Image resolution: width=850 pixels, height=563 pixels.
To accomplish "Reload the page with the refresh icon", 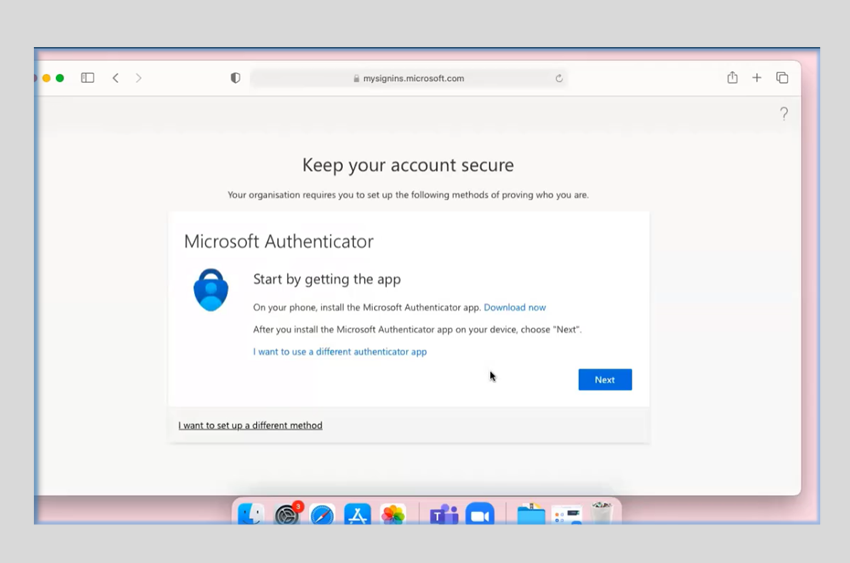I will pyautogui.click(x=559, y=79).
